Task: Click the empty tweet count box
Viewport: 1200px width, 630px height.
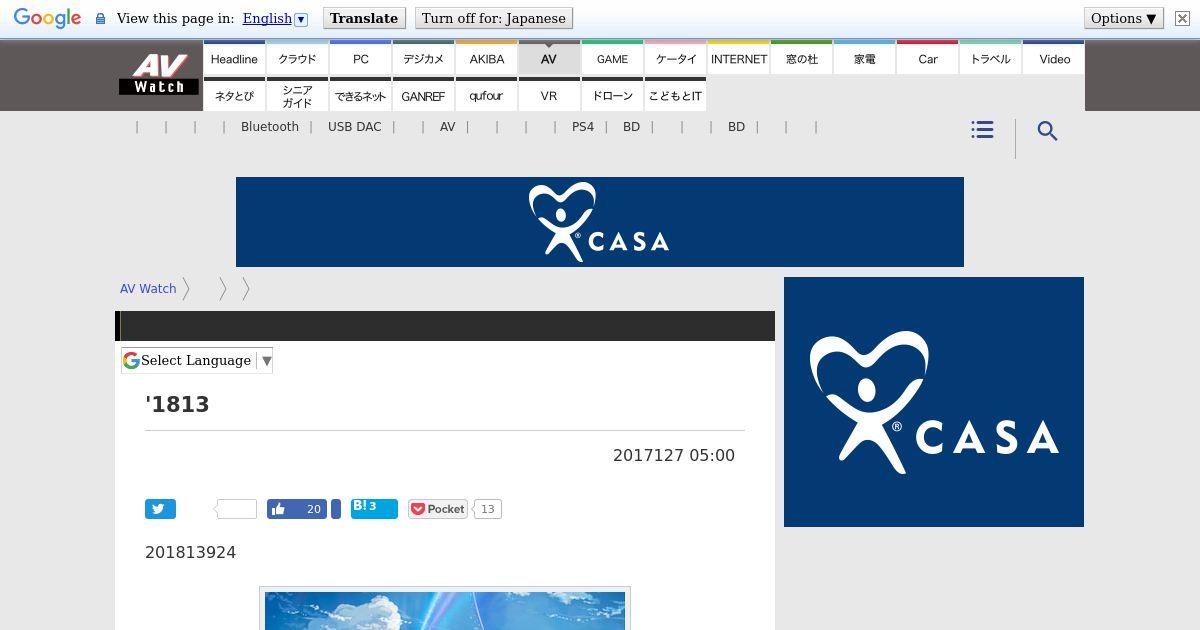Action: (236, 509)
